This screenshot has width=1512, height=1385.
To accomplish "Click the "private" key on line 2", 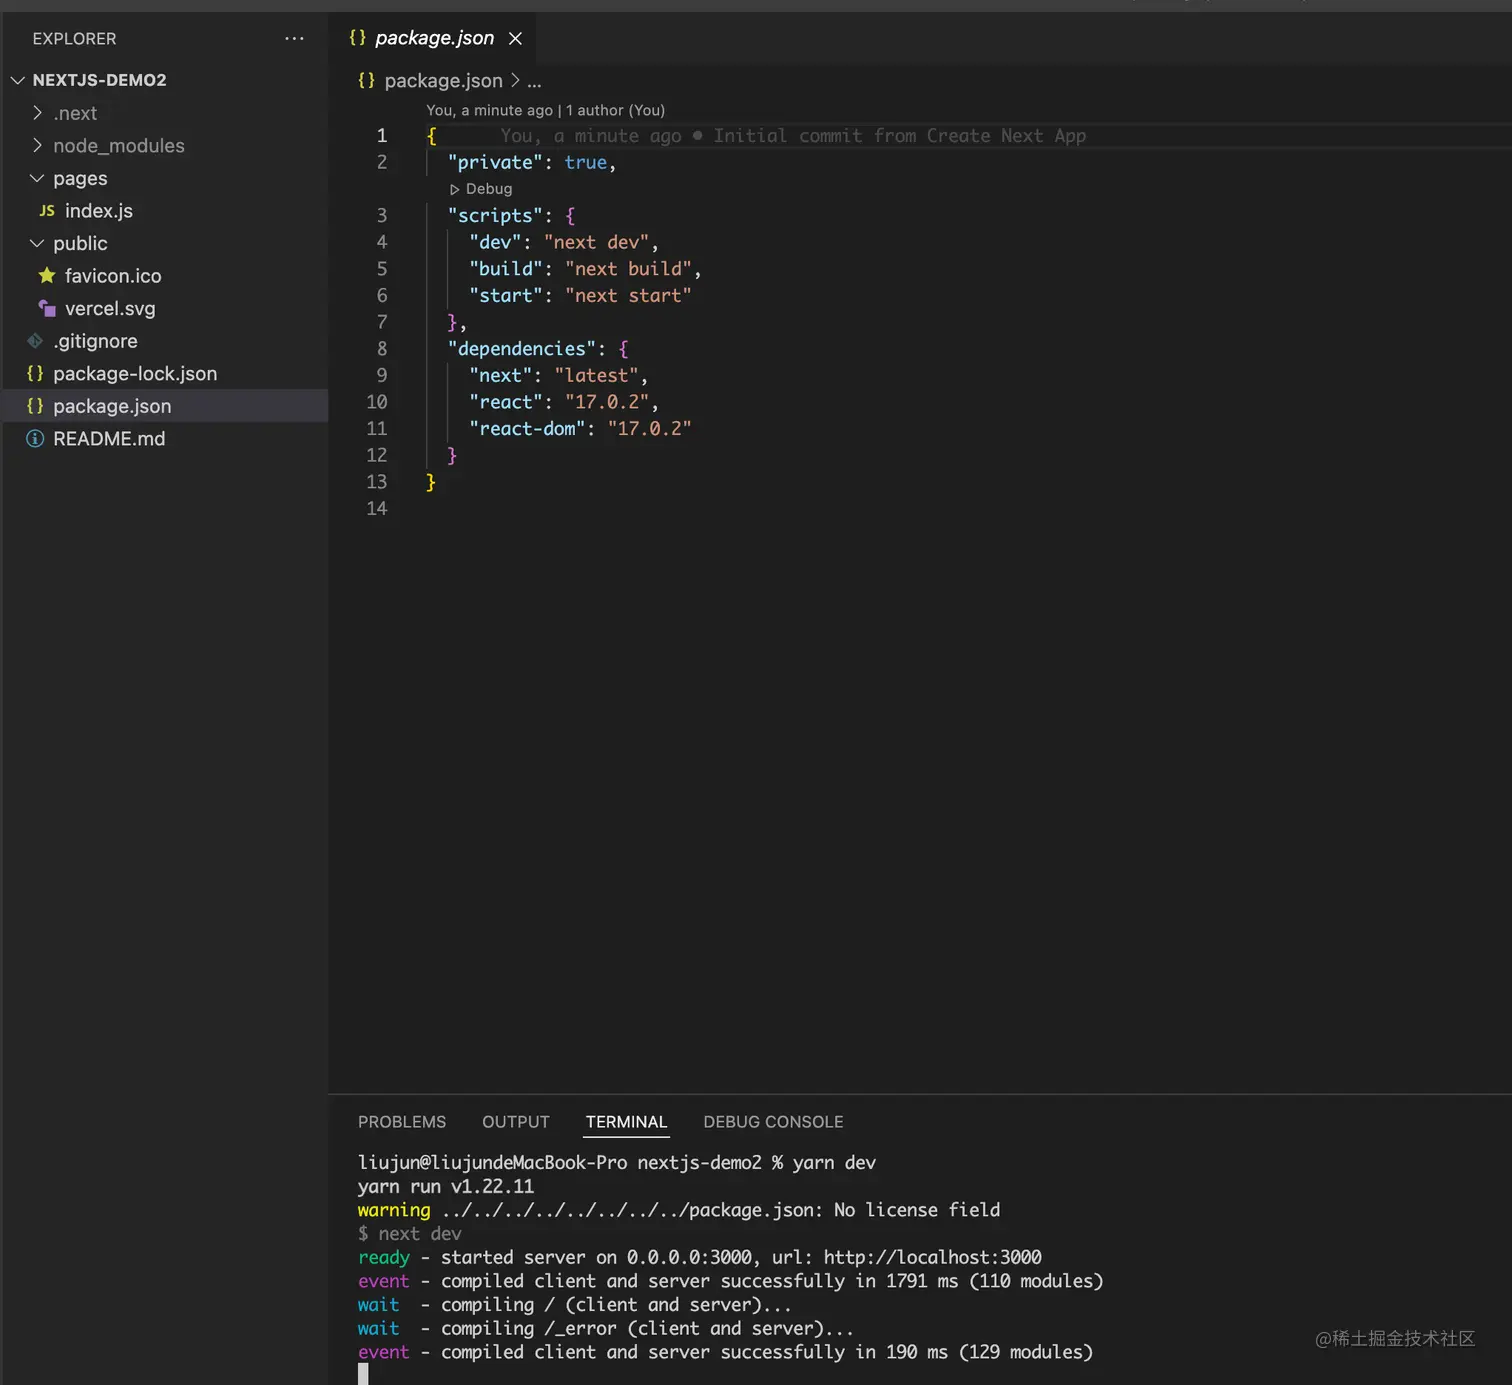I will tap(496, 162).
